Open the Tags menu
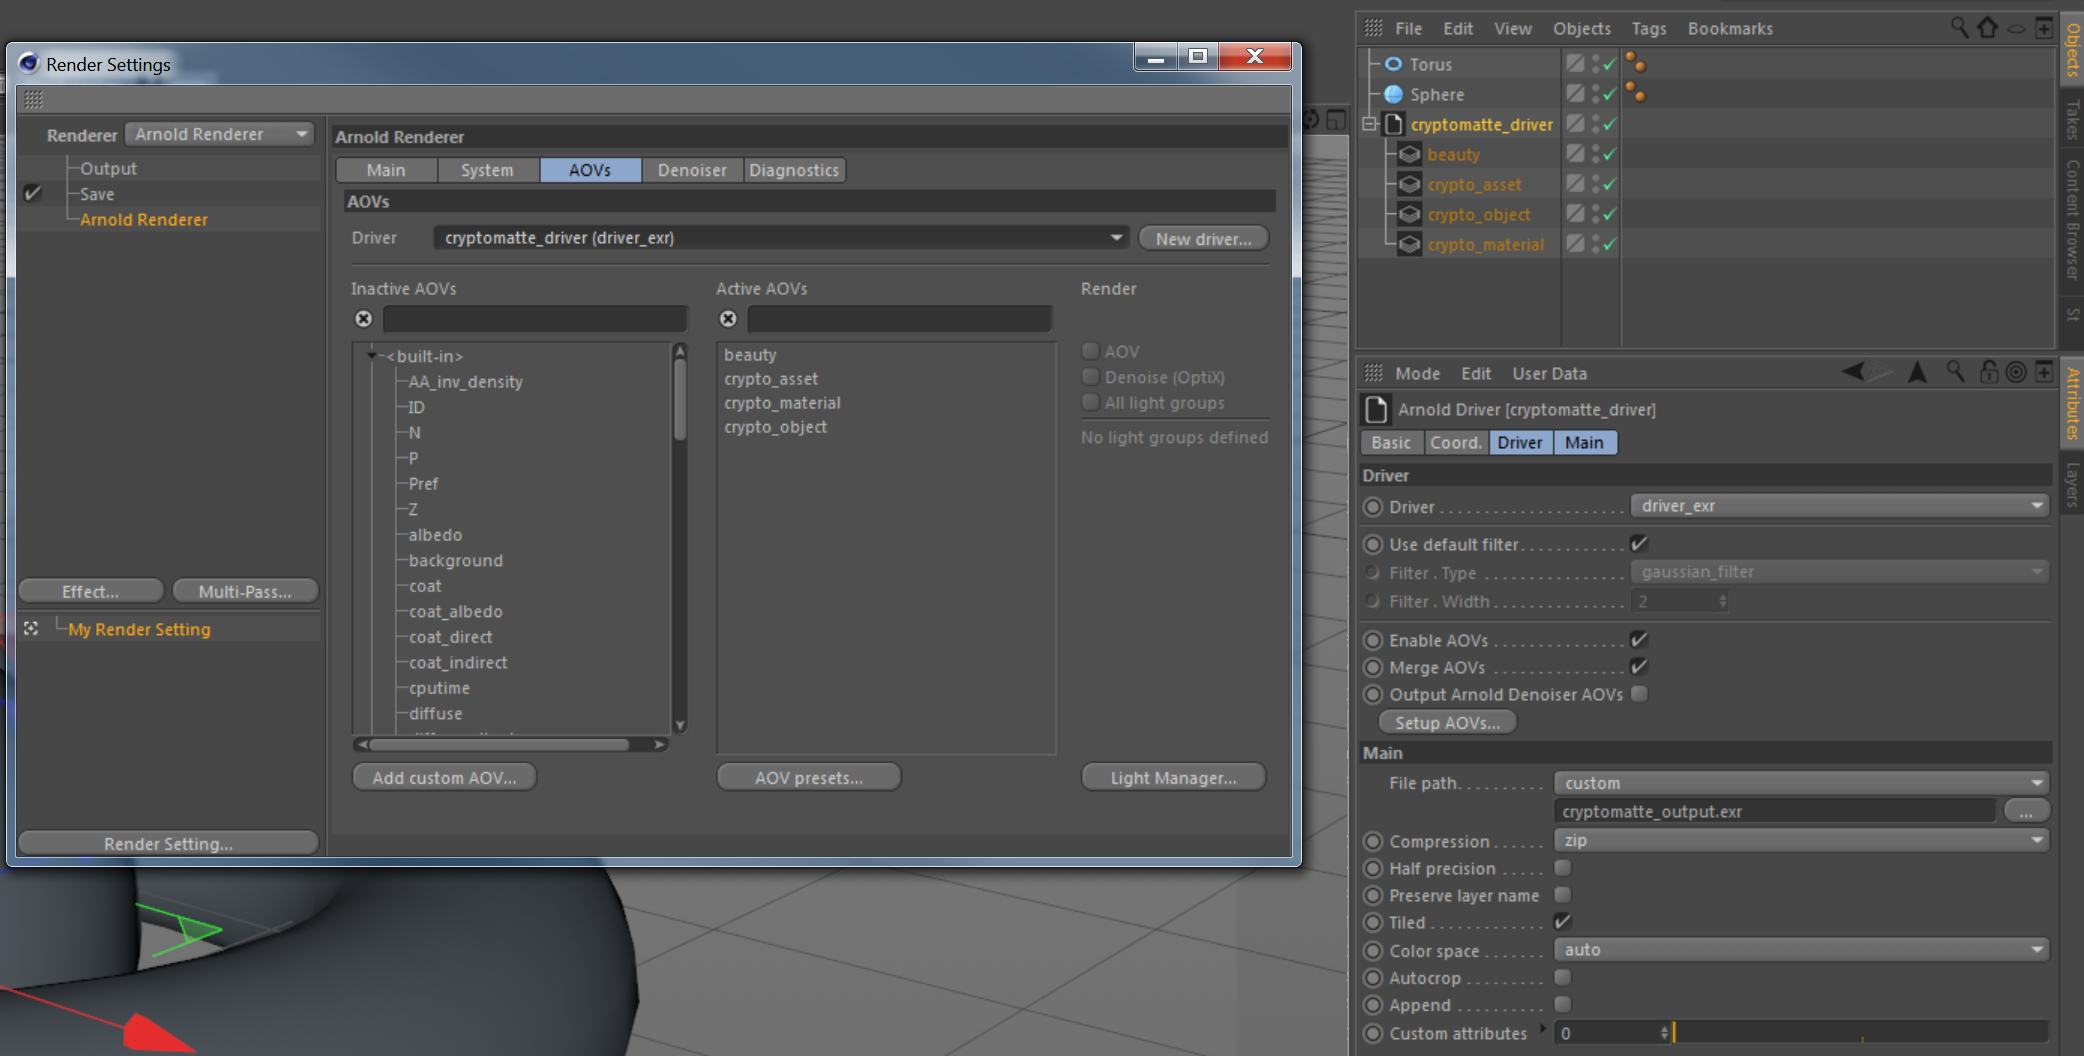The image size is (2084, 1056). point(1649,28)
